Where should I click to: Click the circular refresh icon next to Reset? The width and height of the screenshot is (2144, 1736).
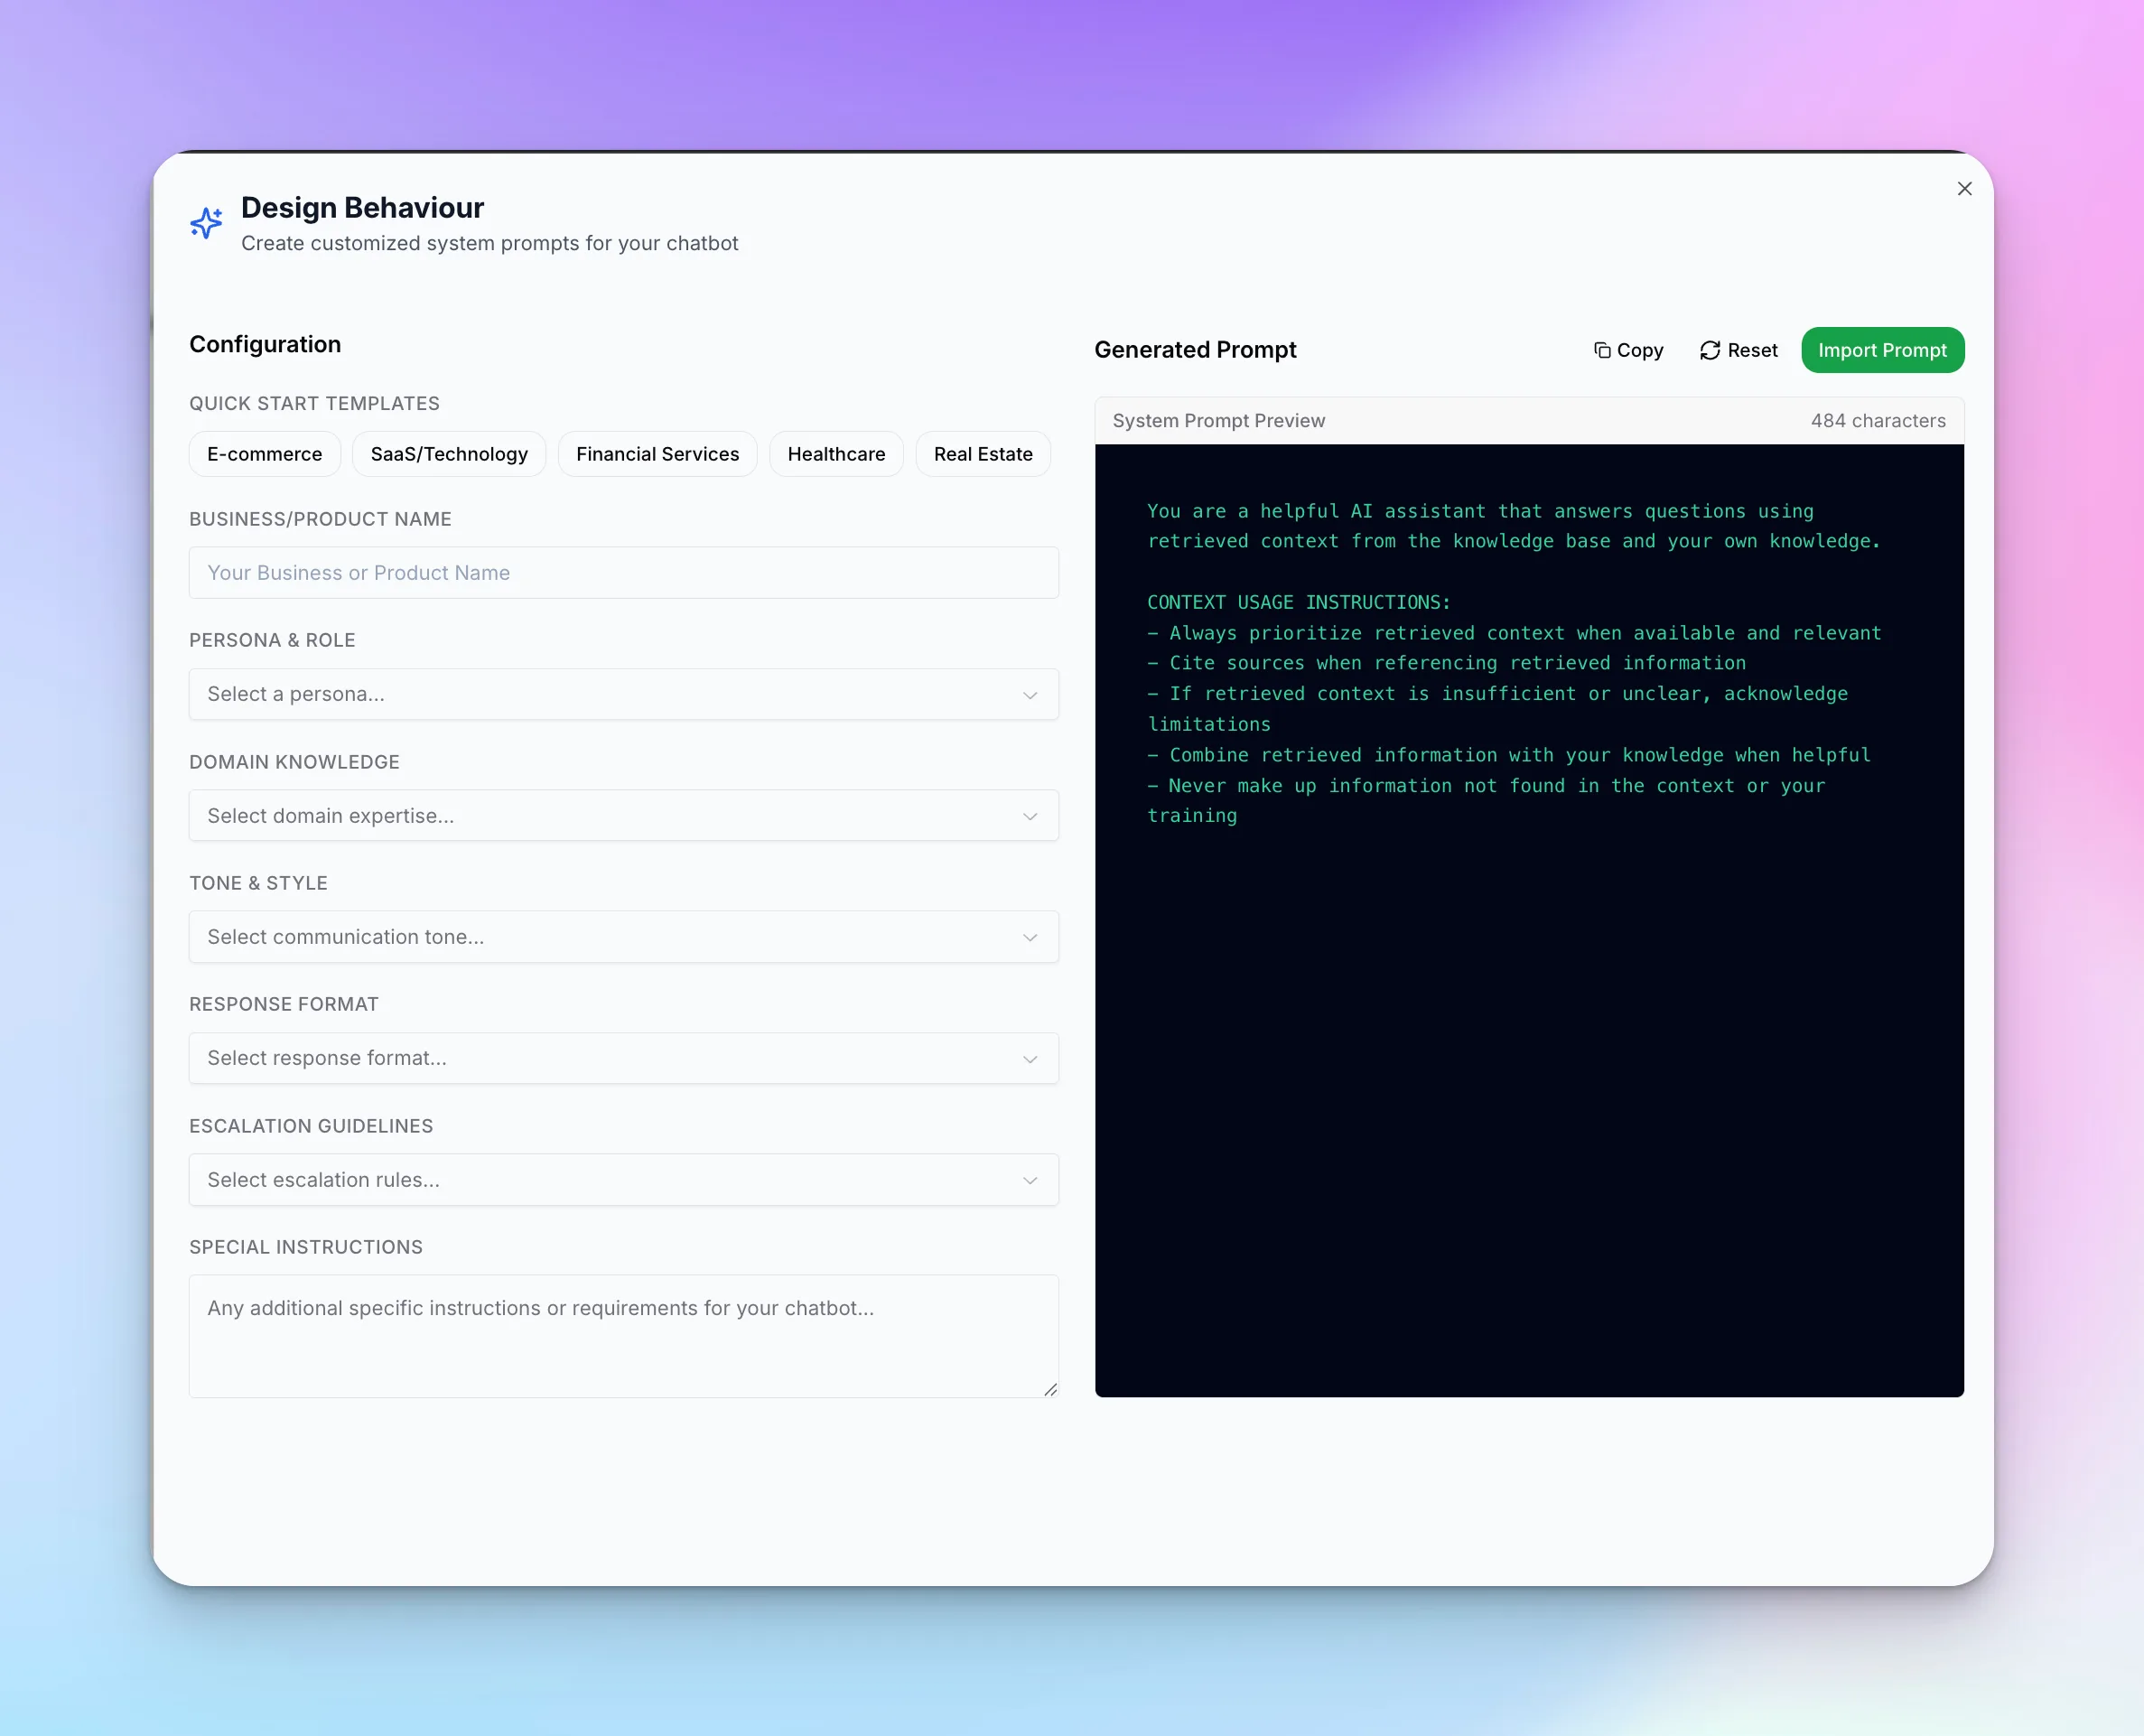coord(1710,350)
